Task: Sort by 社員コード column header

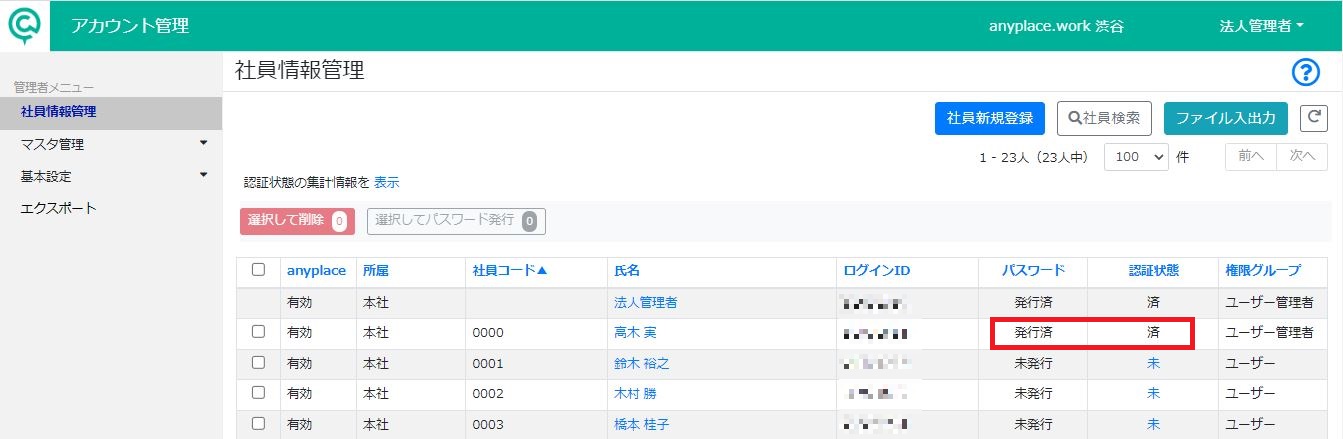Action: (510, 270)
